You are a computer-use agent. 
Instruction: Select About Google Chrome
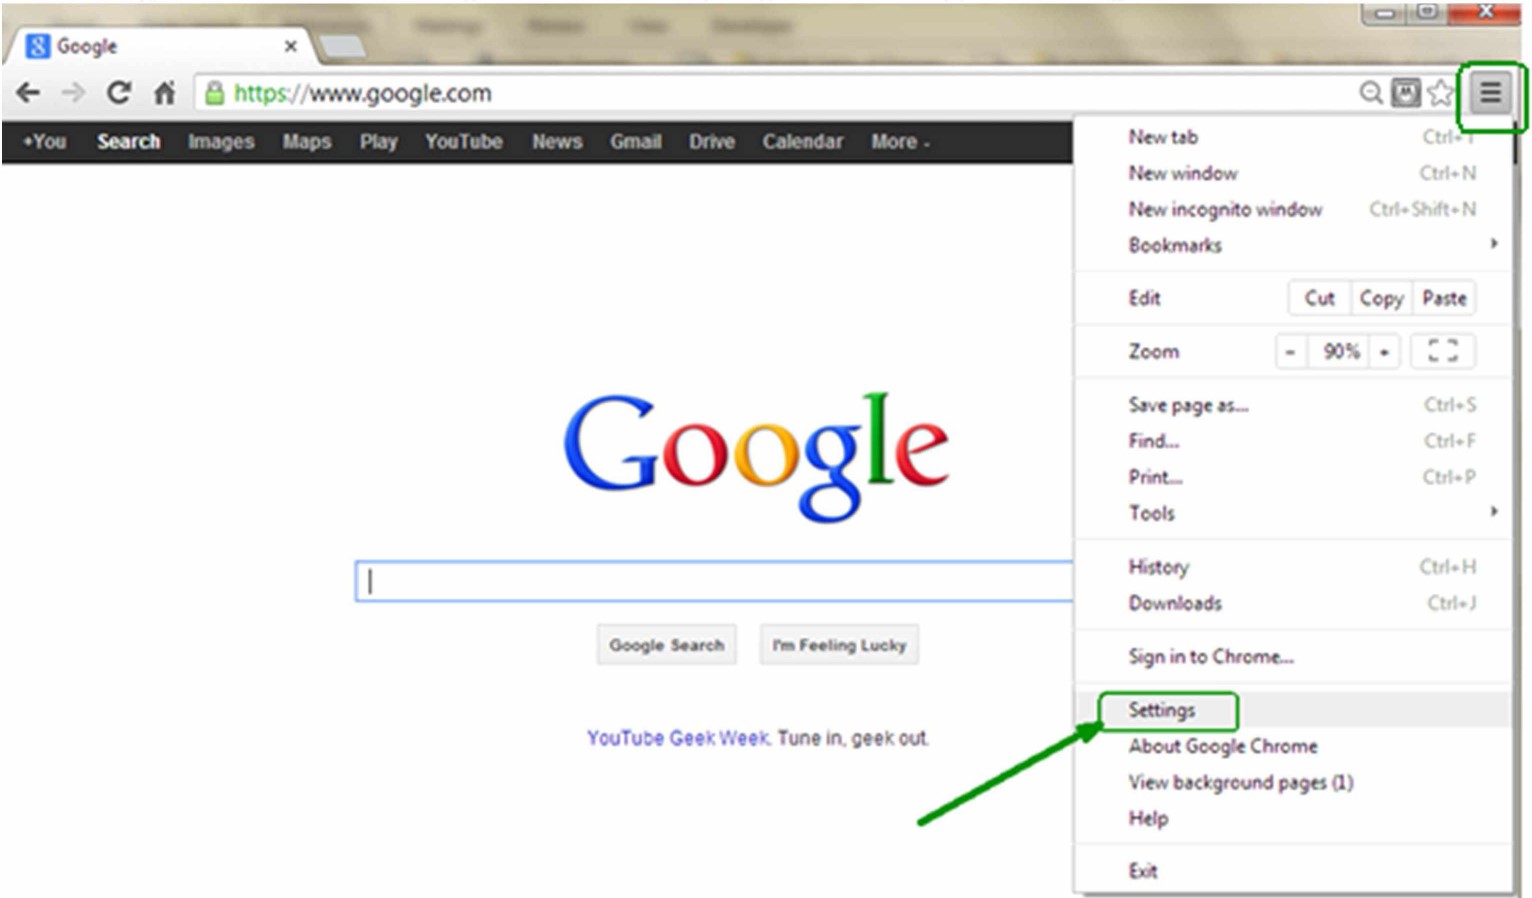click(1294, 746)
